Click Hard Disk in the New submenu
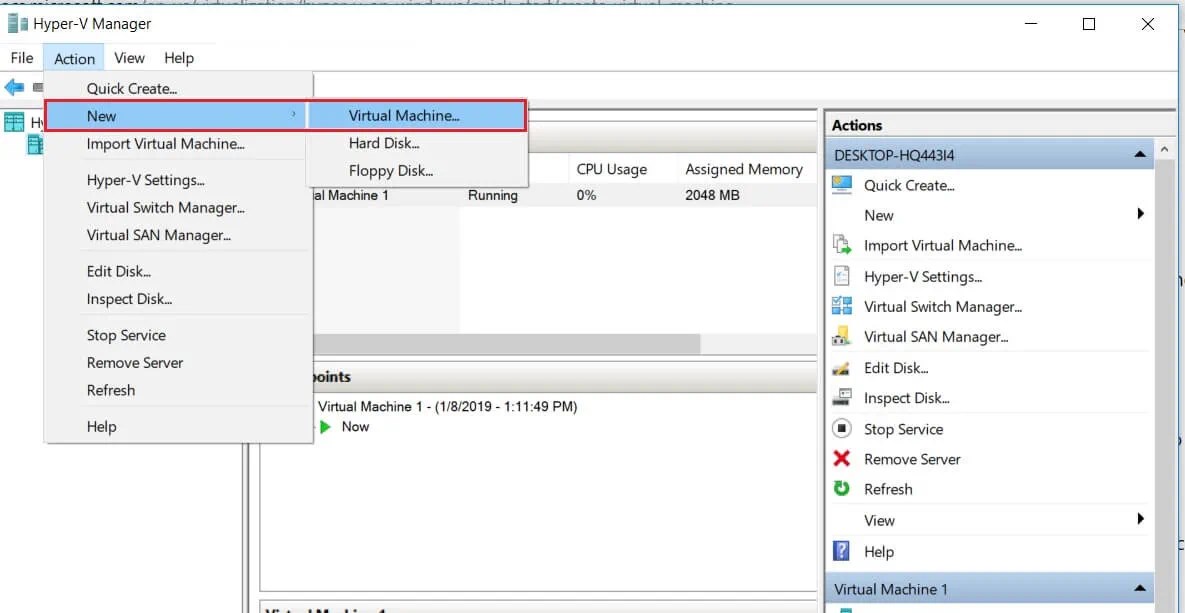This screenshot has height=613, width=1185. pos(383,142)
